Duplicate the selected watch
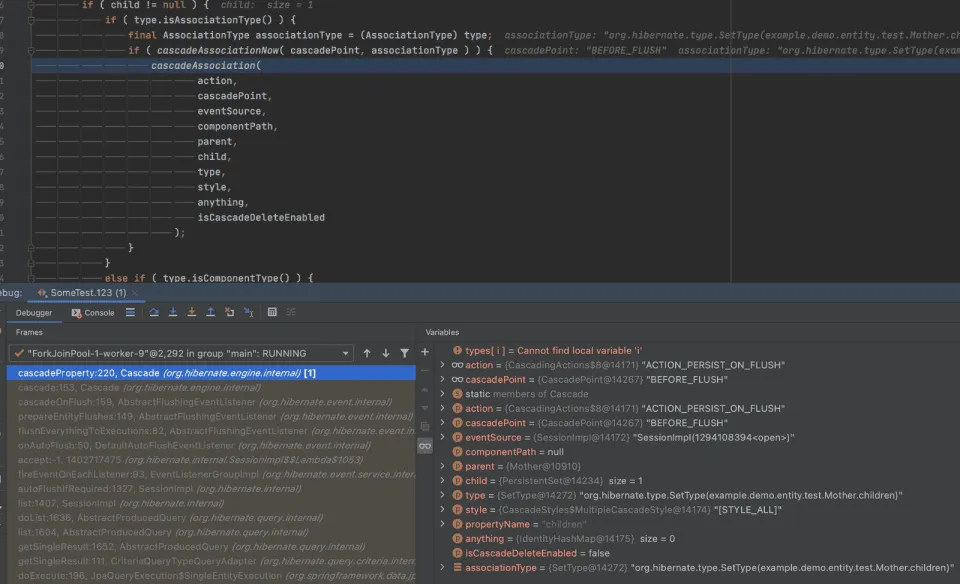The image size is (960, 584). pos(425,426)
